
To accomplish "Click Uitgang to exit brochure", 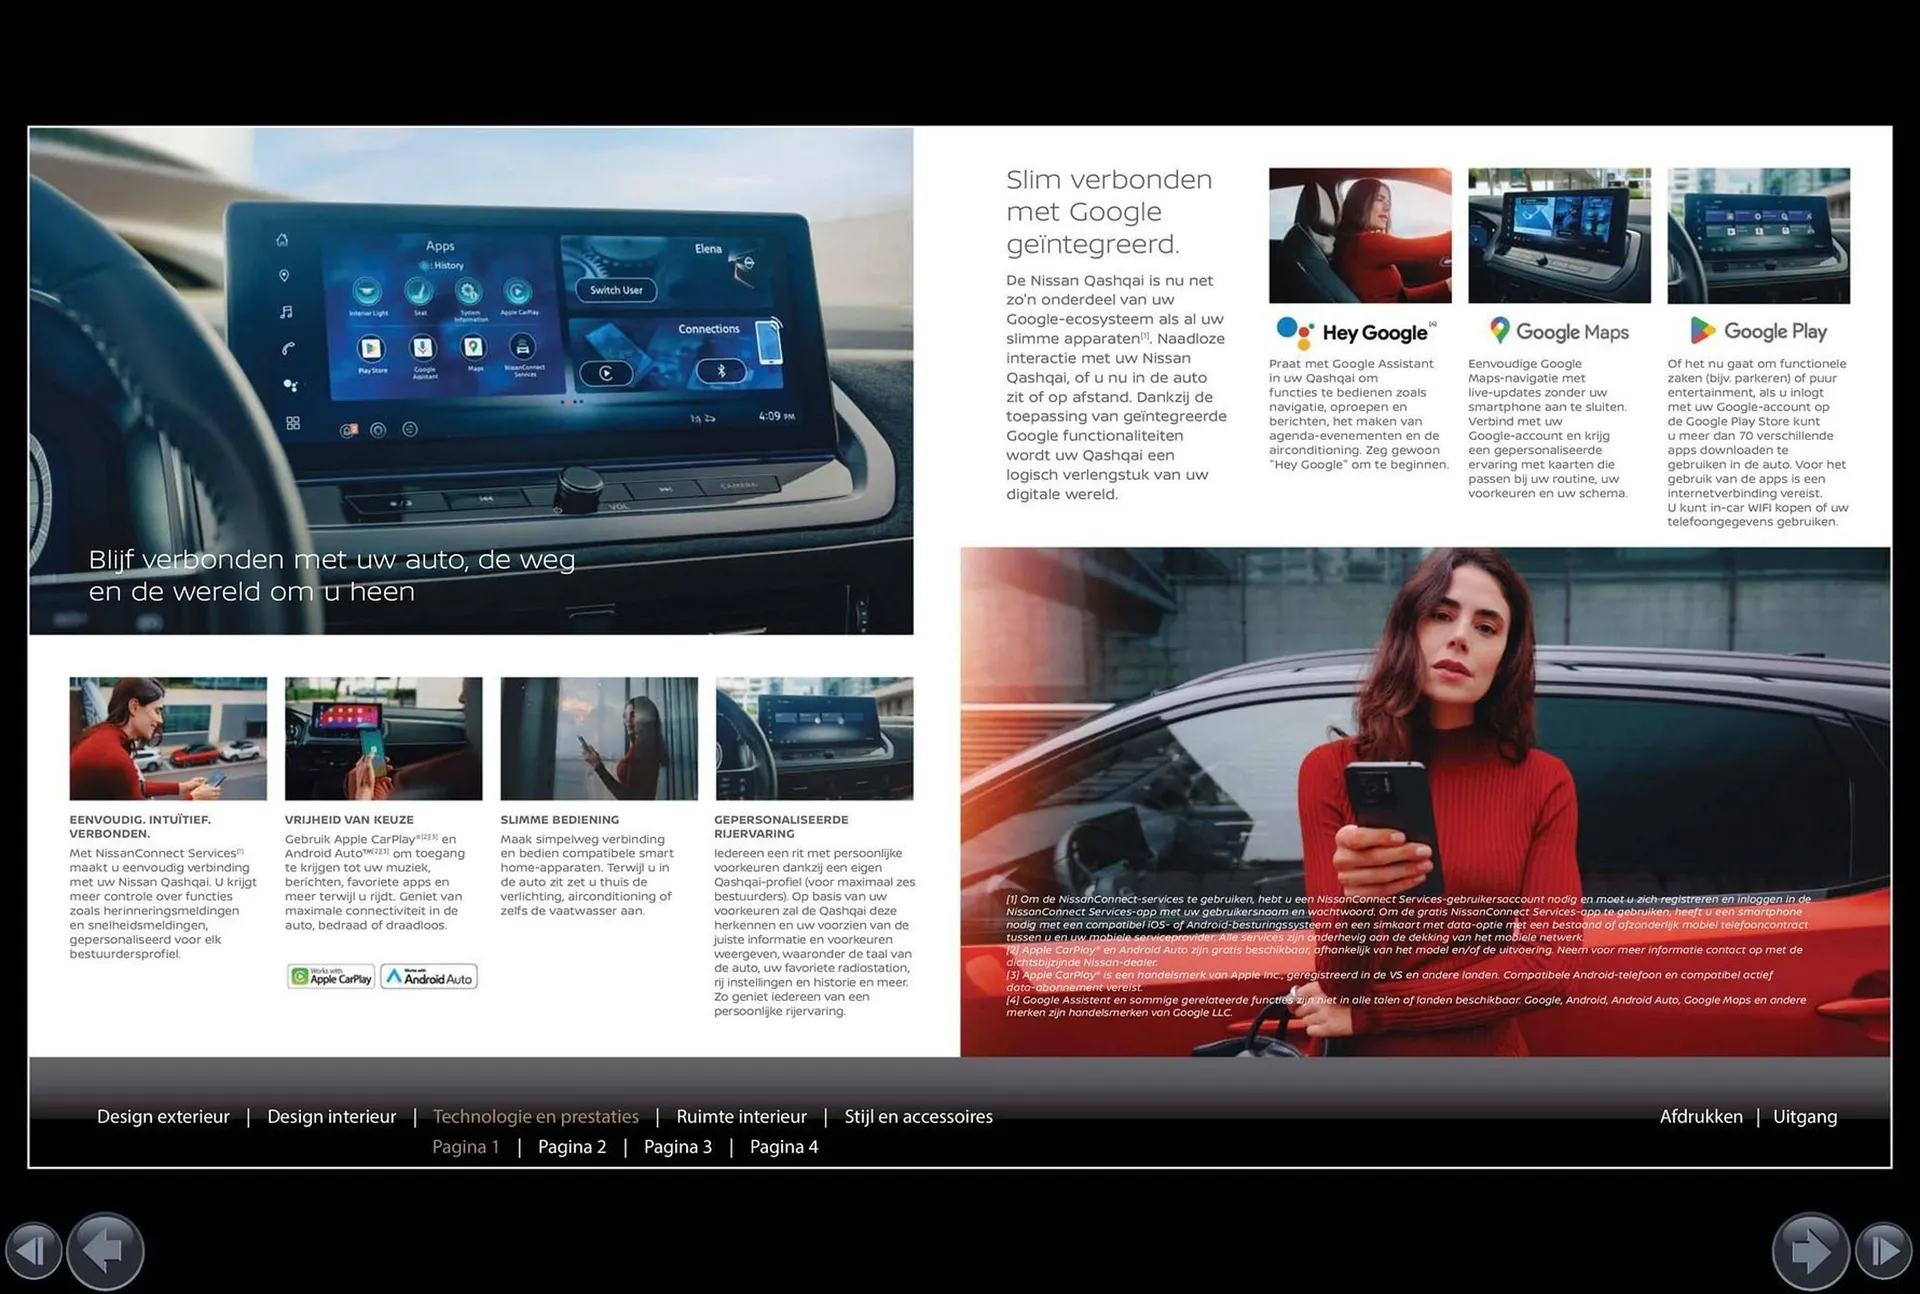I will [1804, 1116].
